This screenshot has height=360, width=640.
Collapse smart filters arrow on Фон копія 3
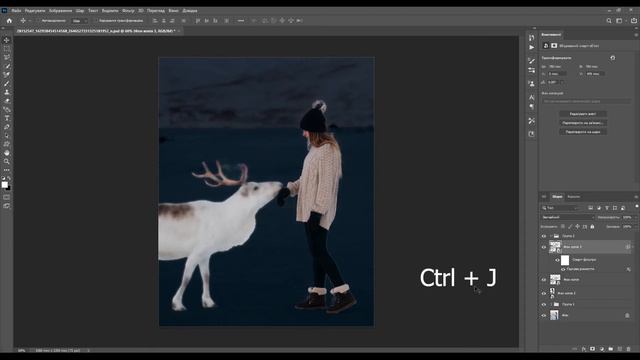(x=633, y=247)
